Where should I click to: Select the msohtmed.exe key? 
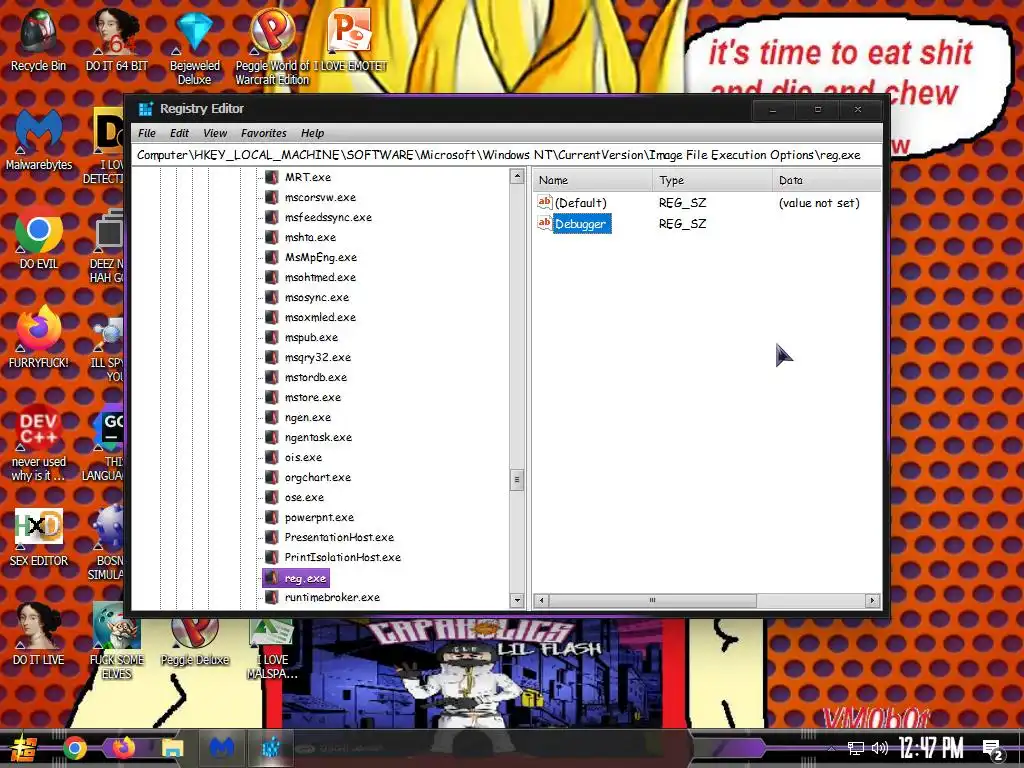coord(320,278)
